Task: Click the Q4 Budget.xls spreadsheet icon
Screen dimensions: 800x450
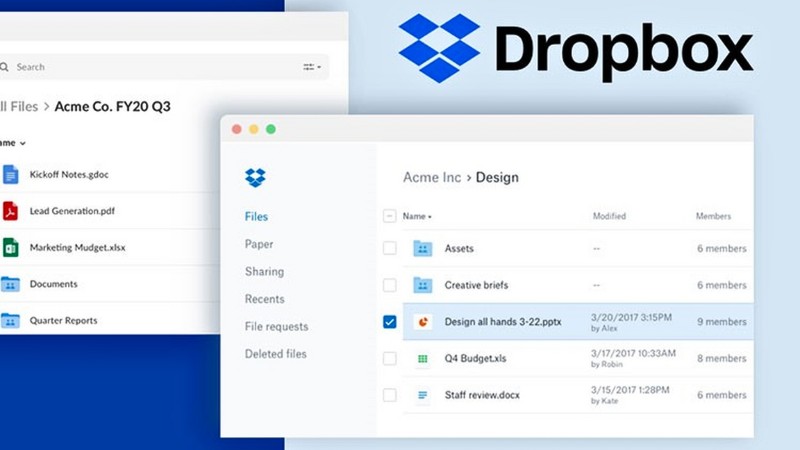Action: pos(422,359)
